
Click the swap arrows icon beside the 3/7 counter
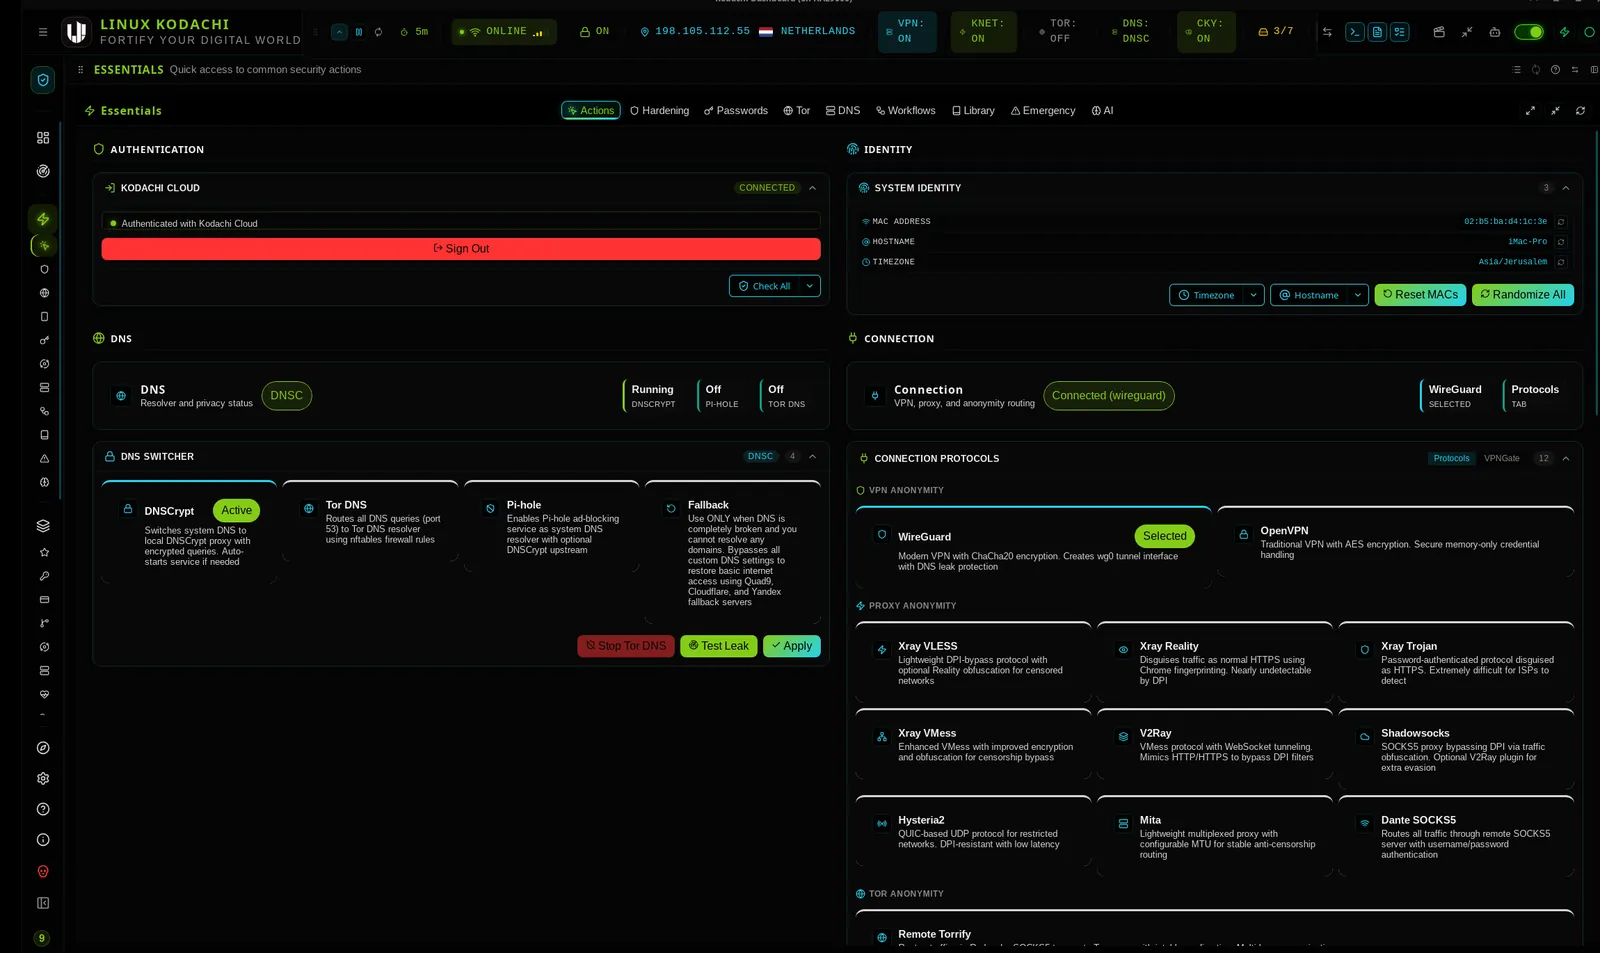tap(1327, 32)
